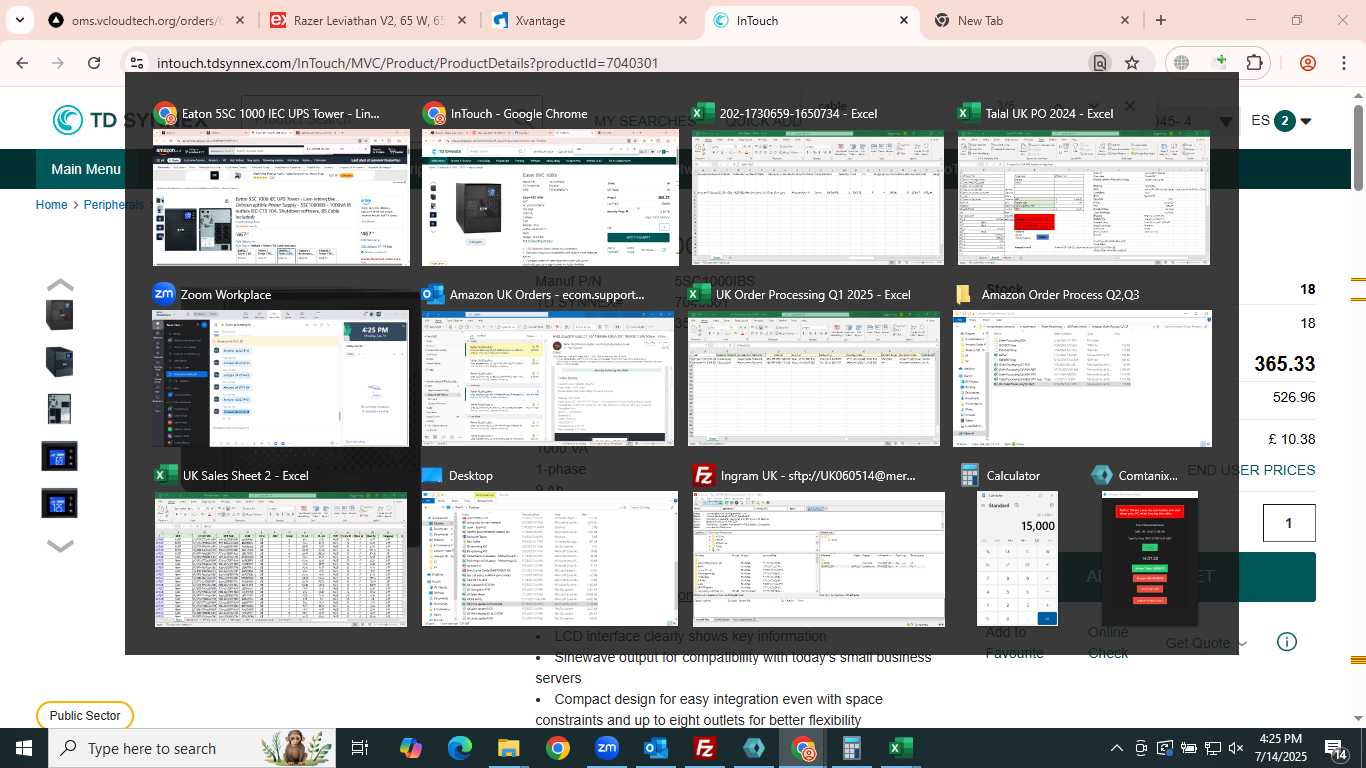Click the Public Sector button
1366x768 pixels.
[x=85, y=716]
